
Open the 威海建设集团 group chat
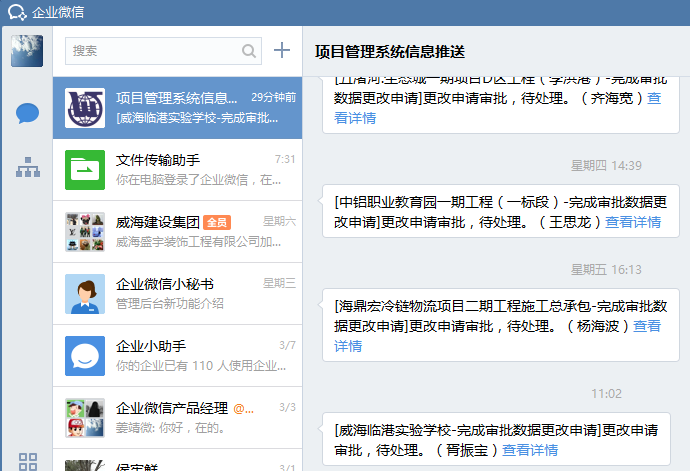click(x=177, y=232)
